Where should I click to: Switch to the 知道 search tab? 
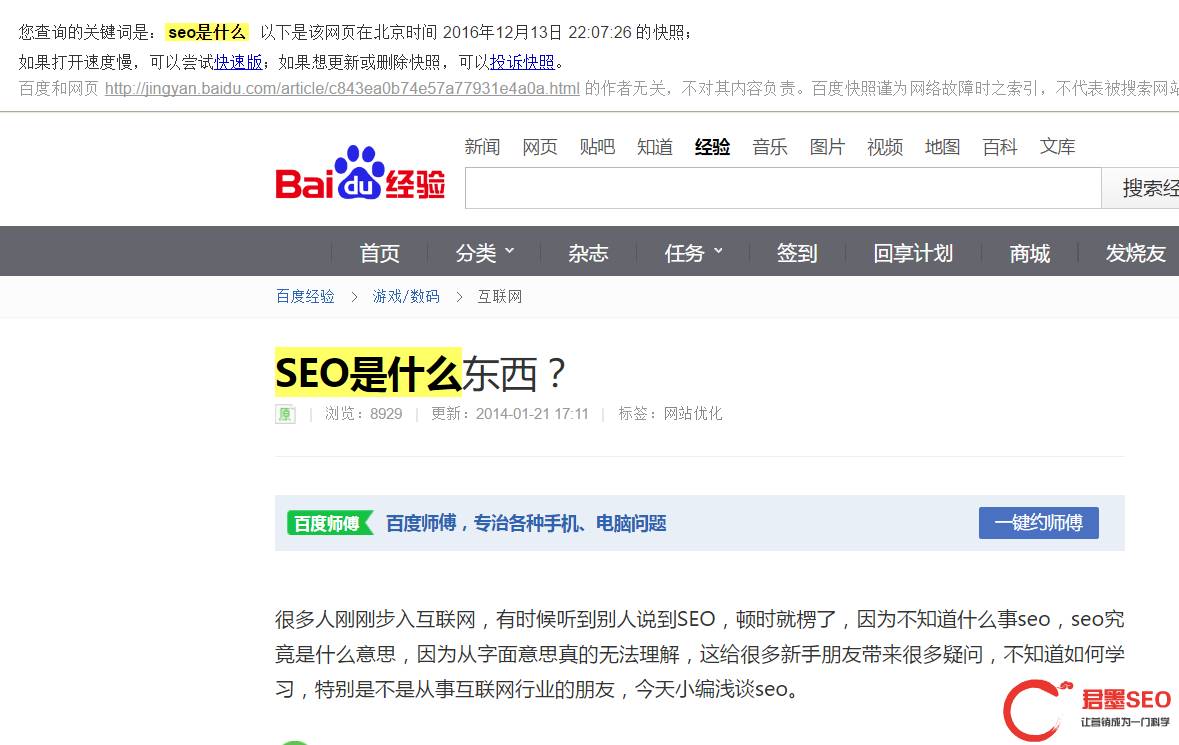pyautogui.click(x=654, y=147)
